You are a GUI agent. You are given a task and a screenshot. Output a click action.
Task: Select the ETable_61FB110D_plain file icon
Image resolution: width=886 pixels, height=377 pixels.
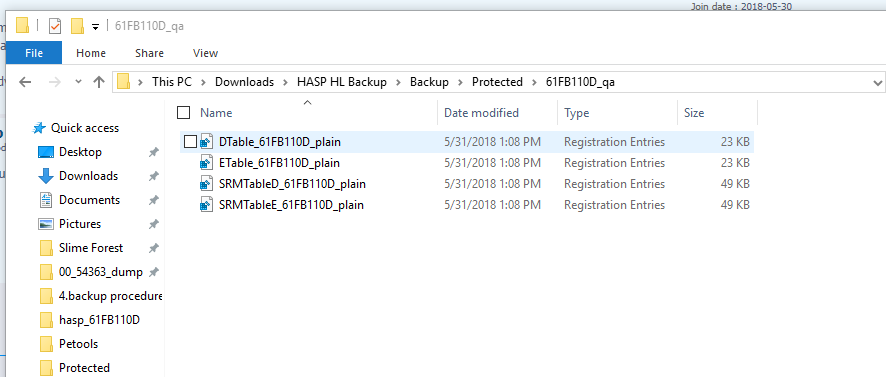pos(207,163)
